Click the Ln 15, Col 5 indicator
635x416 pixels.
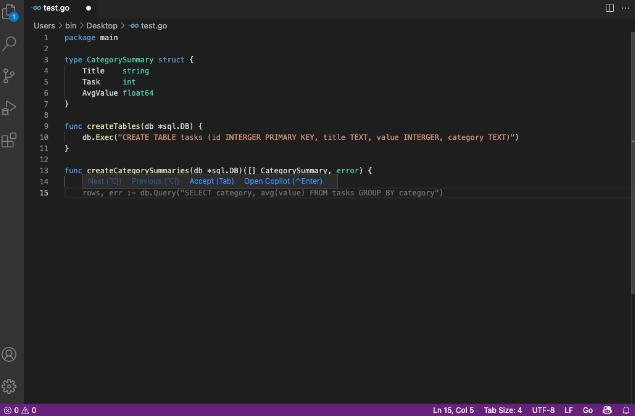tap(453, 410)
